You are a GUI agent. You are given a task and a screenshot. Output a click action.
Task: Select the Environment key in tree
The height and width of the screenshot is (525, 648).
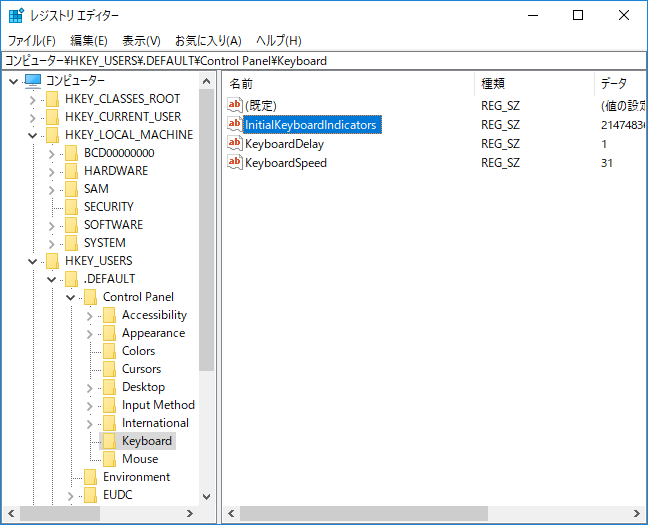point(136,477)
